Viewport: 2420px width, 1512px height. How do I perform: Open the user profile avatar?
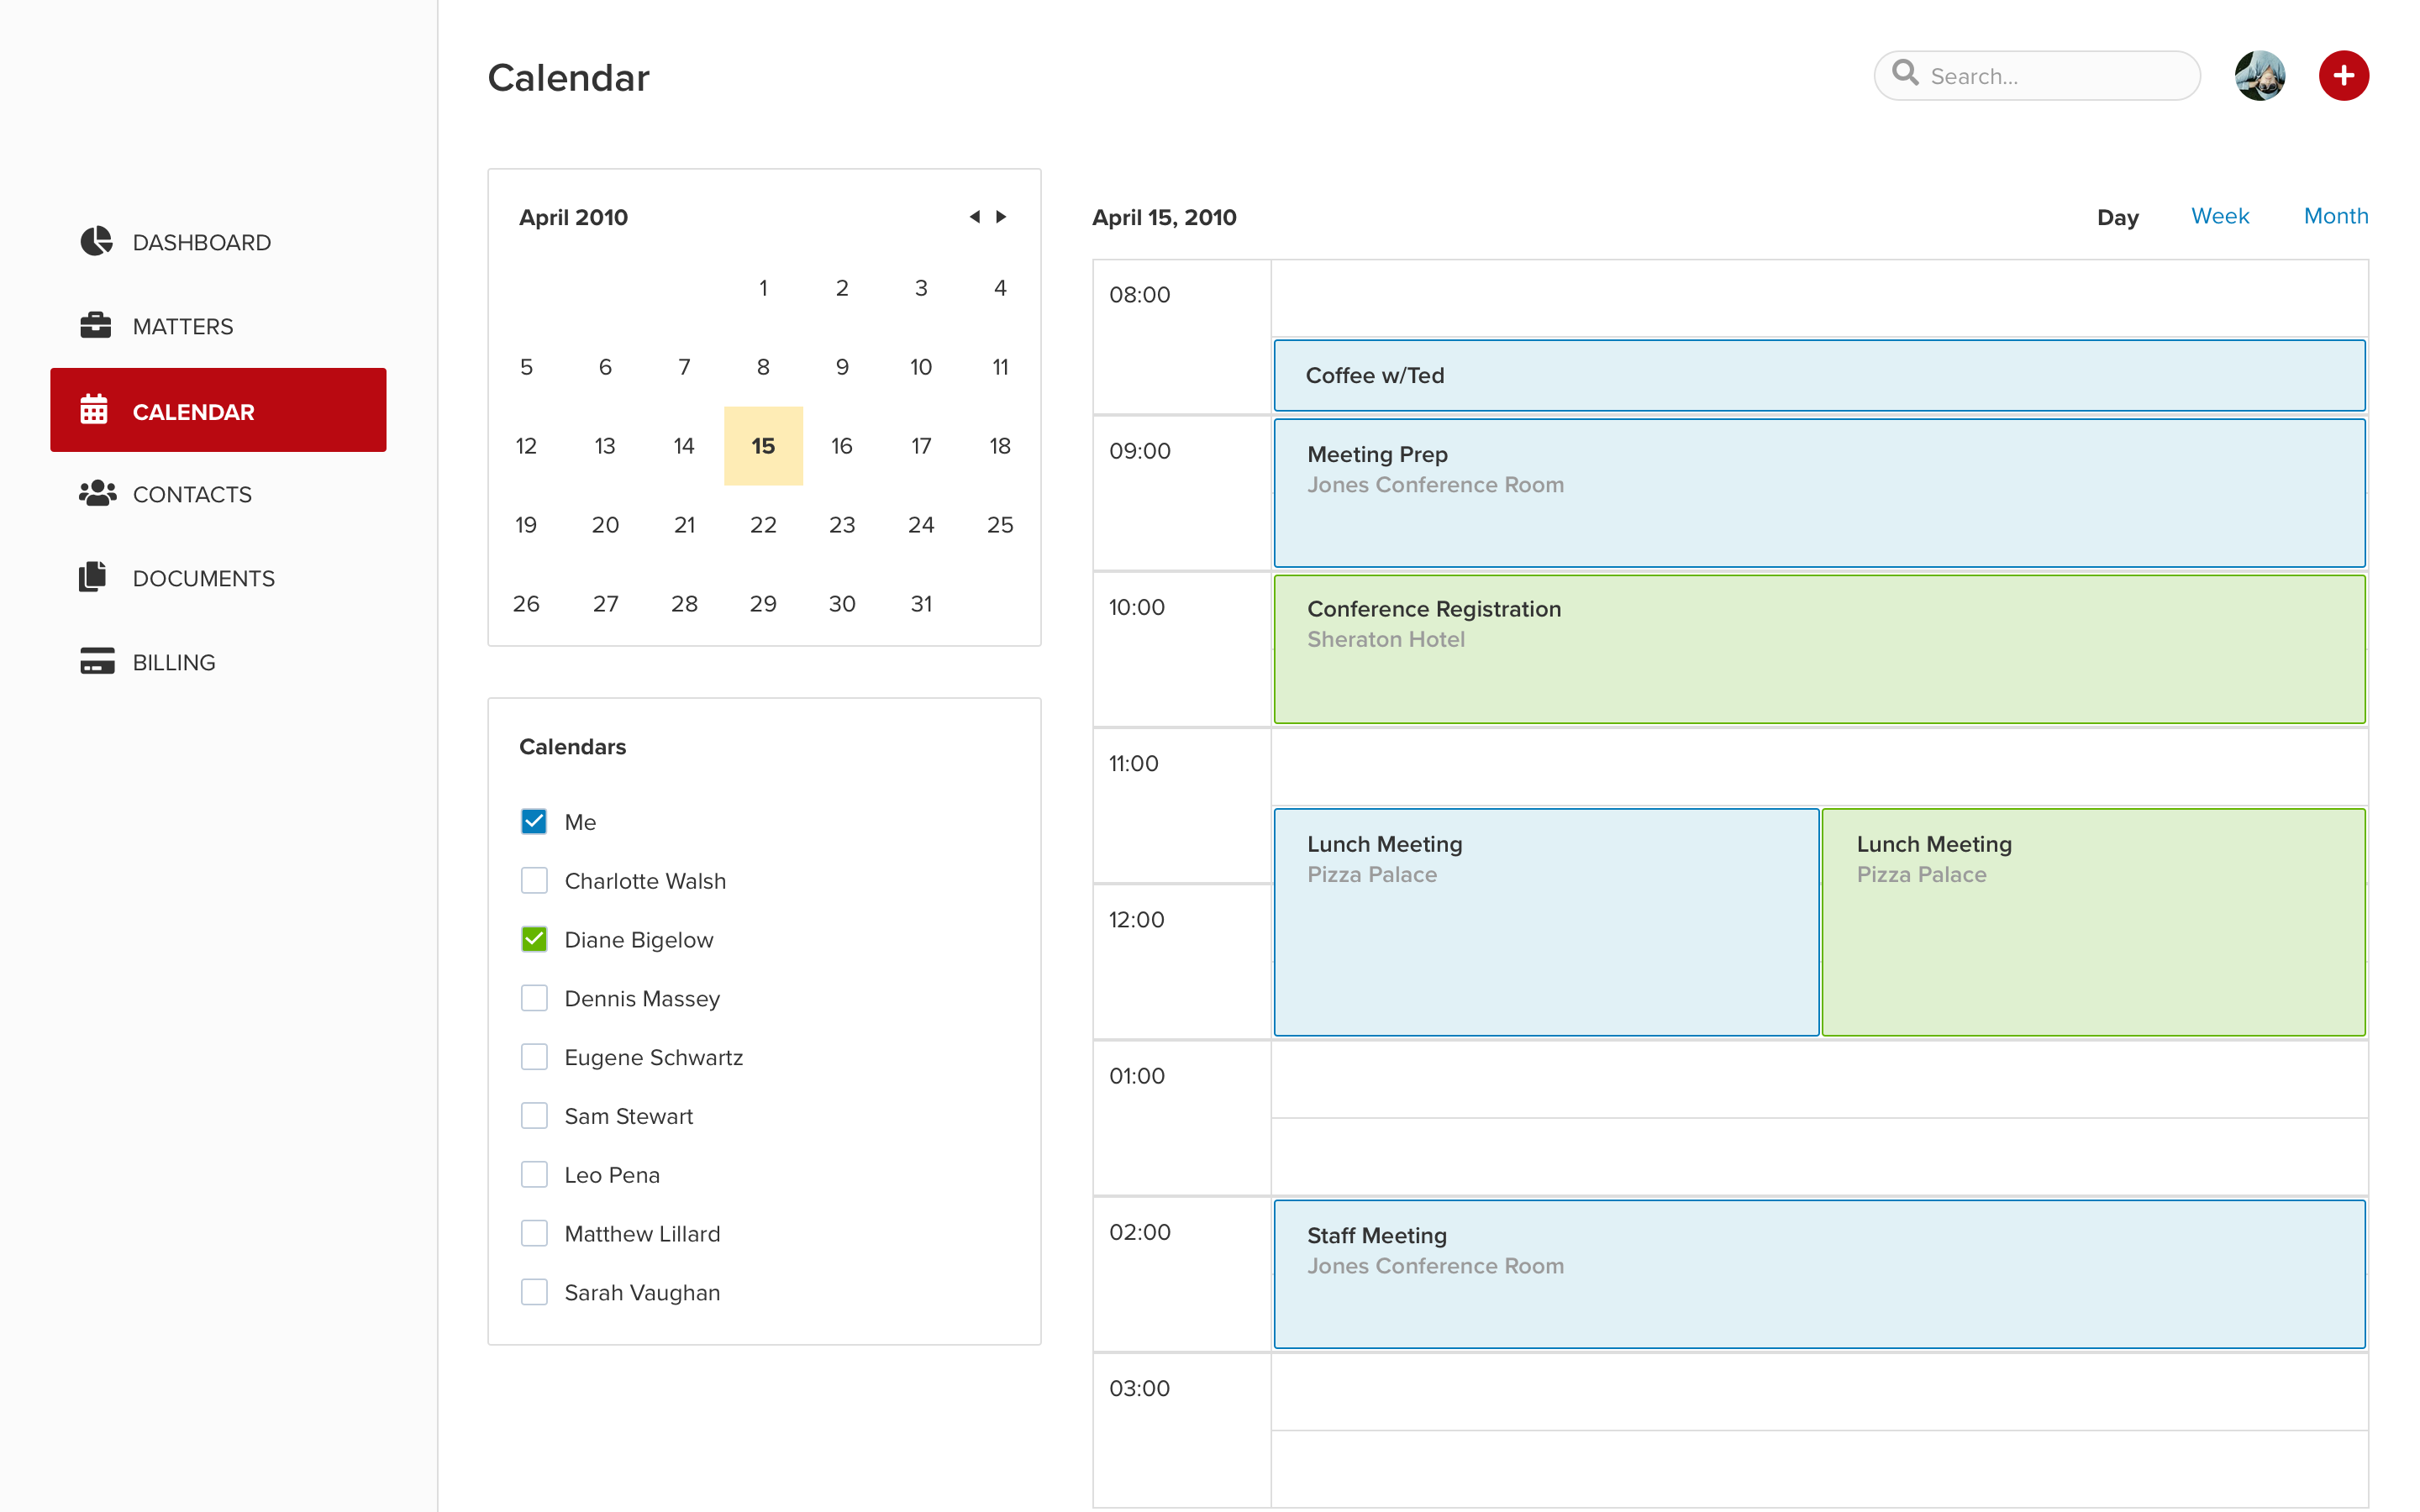pyautogui.click(x=2260, y=75)
